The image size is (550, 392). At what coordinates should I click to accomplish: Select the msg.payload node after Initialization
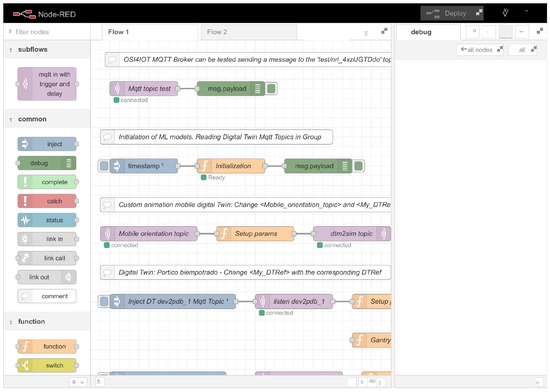coord(318,166)
